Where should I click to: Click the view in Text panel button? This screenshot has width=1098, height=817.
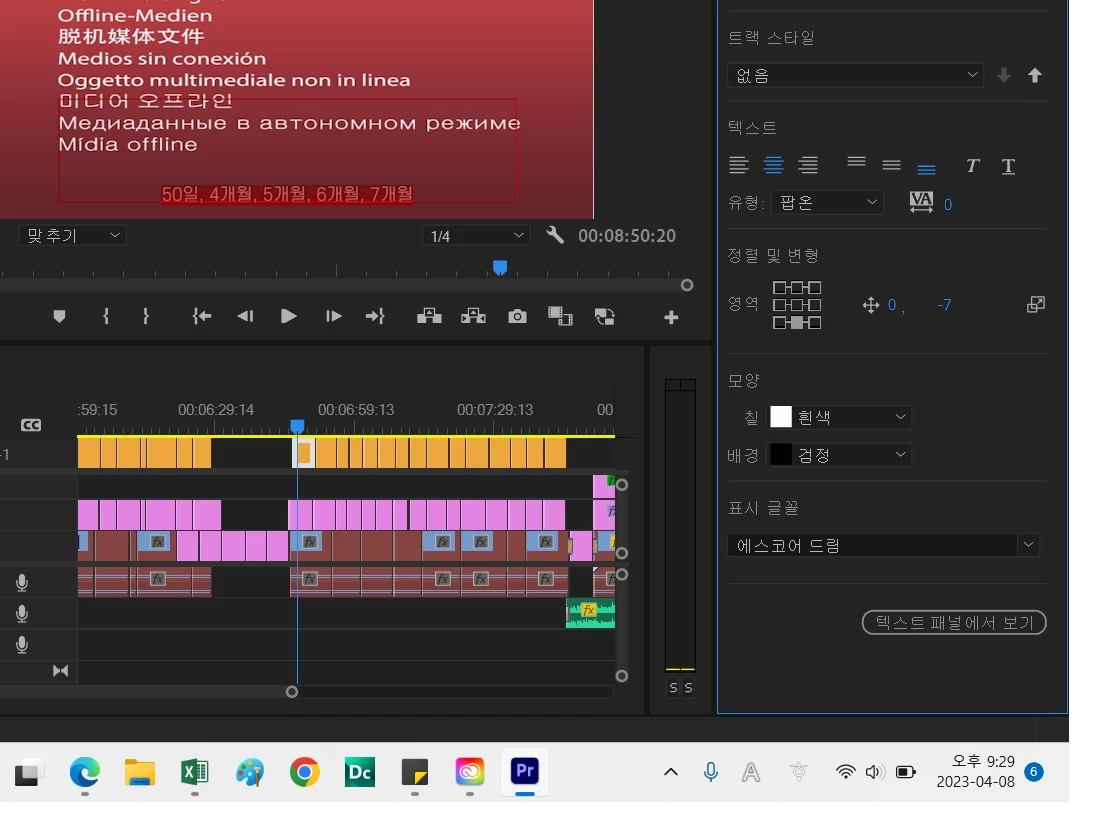(954, 622)
